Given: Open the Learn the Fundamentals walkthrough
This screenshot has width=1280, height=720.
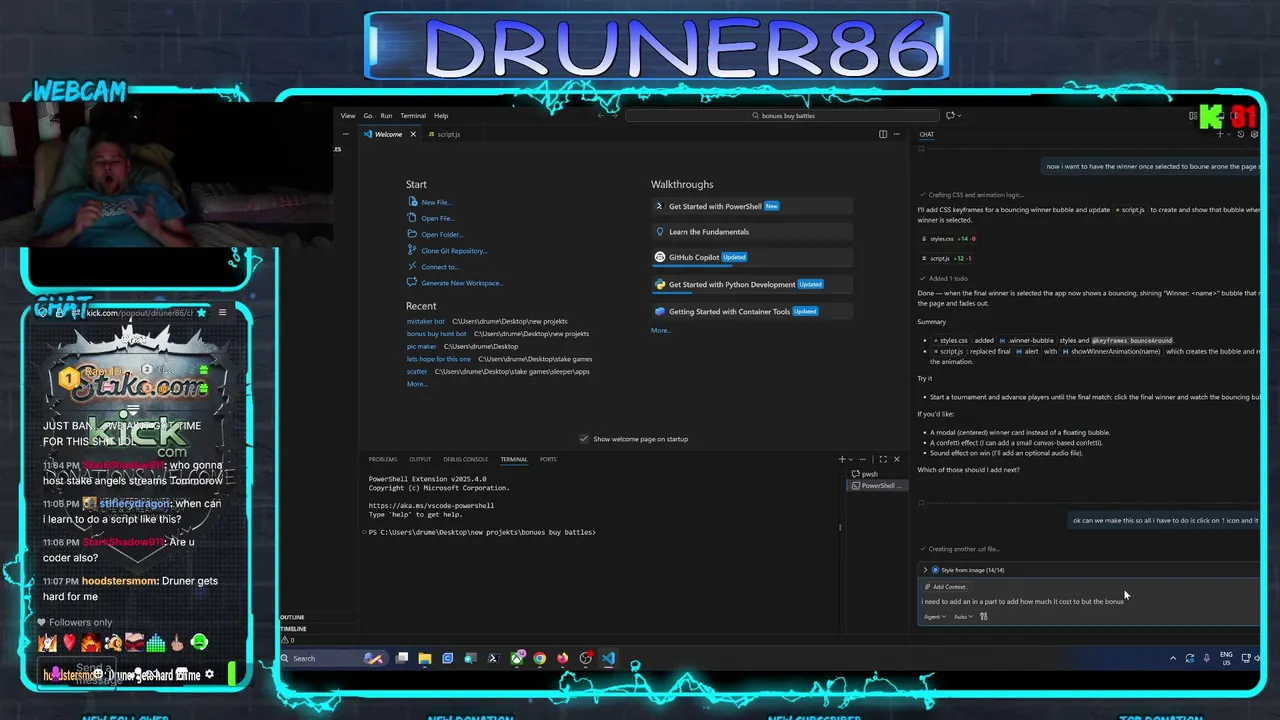Looking at the screenshot, I should pyautogui.click(x=752, y=232).
